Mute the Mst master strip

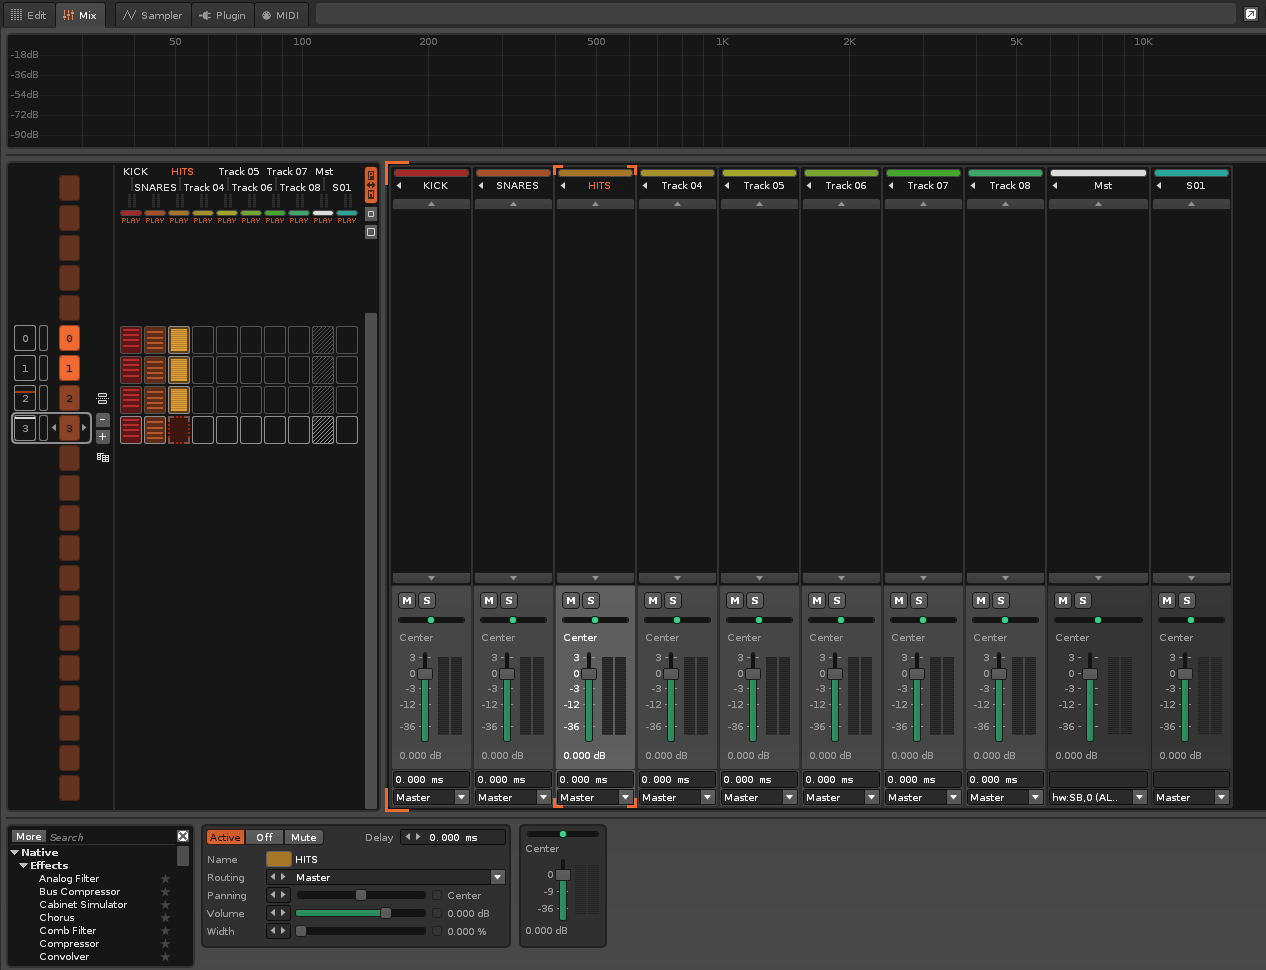tap(1063, 601)
